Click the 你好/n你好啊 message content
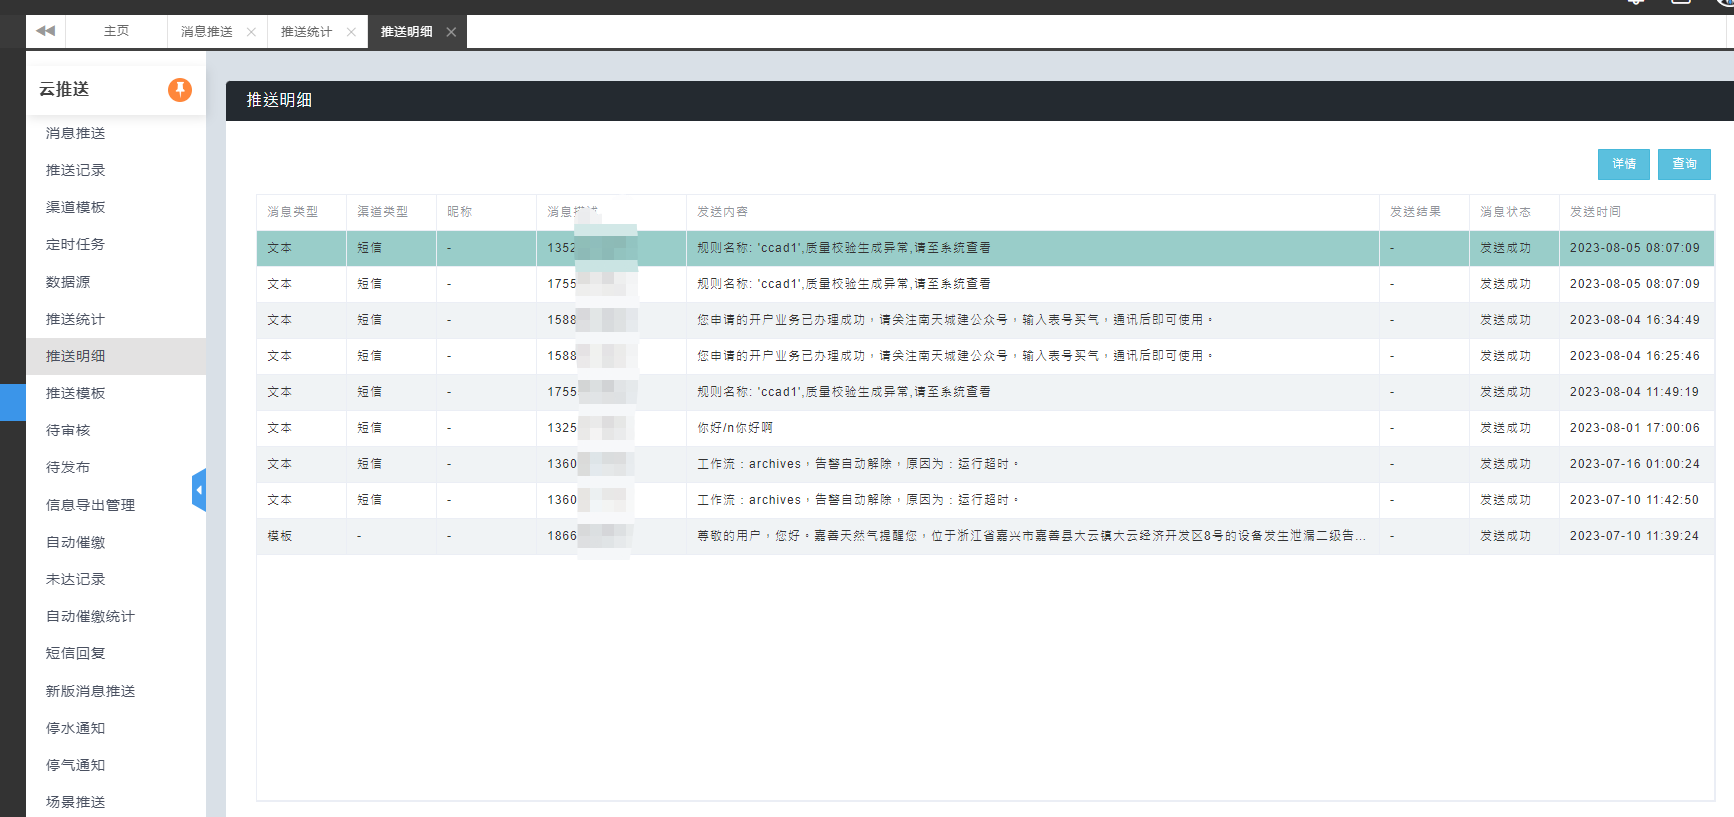This screenshot has height=817, width=1734. (x=735, y=428)
